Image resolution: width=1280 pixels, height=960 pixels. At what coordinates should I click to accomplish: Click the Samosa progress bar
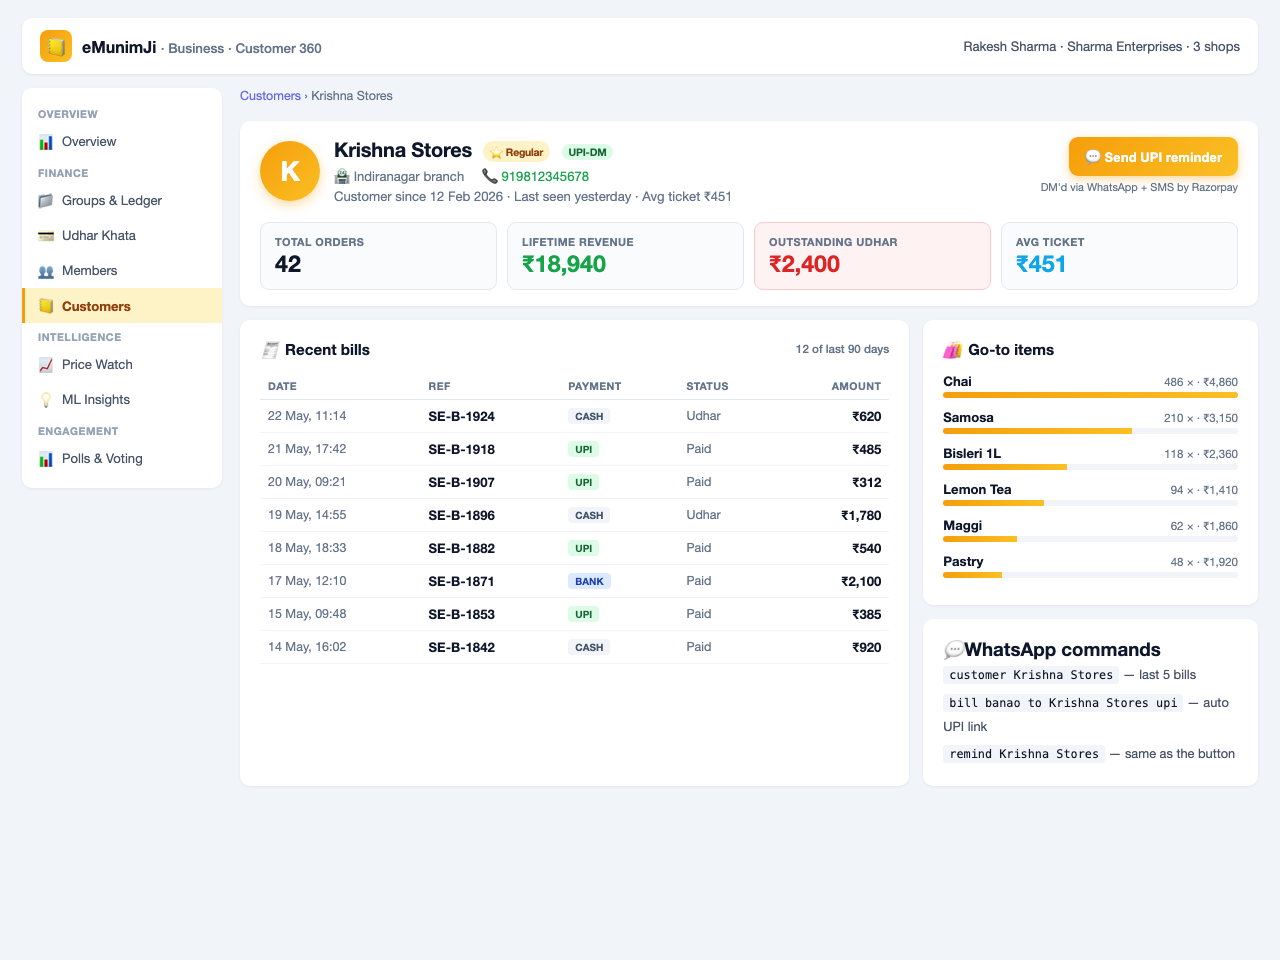coord(1090,431)
